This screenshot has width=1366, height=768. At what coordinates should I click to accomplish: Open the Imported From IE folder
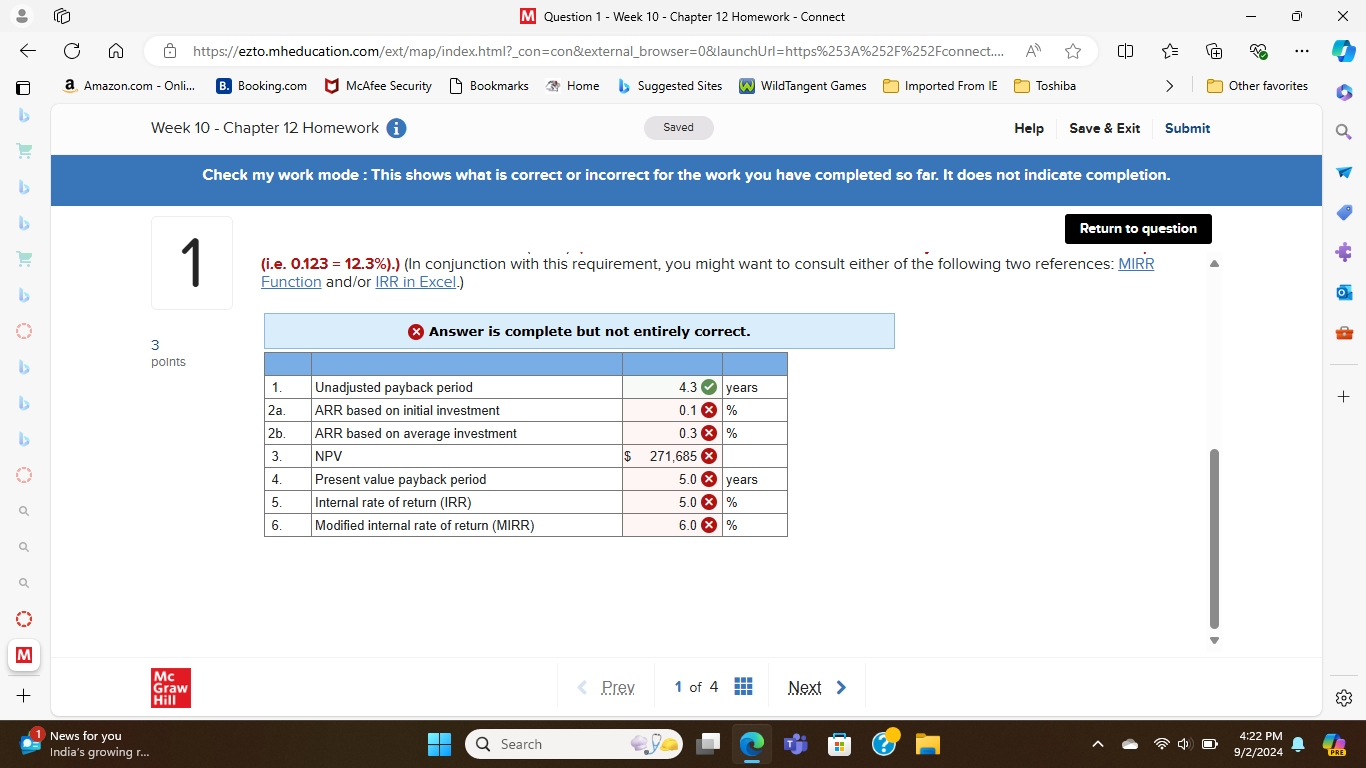point(940,86)
